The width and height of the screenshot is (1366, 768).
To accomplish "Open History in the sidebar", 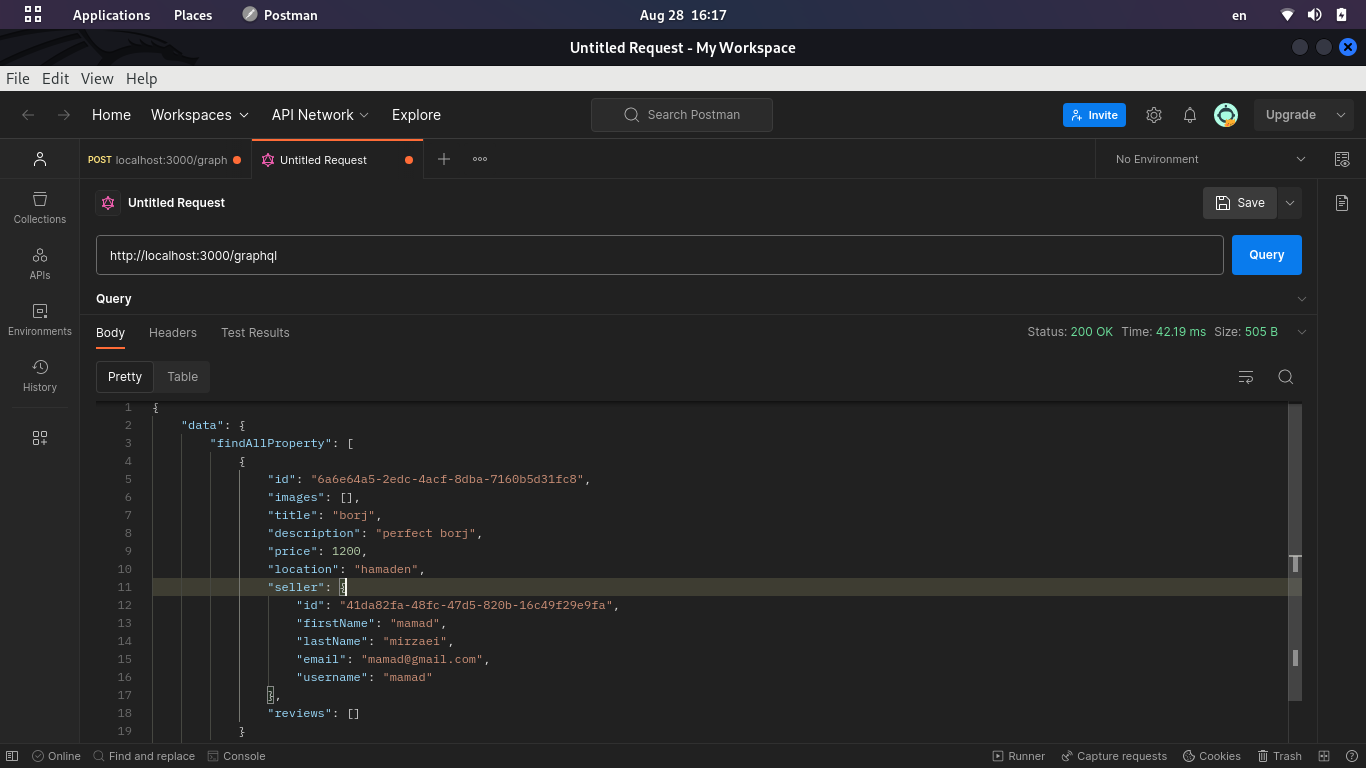I will tap(40, 376).
